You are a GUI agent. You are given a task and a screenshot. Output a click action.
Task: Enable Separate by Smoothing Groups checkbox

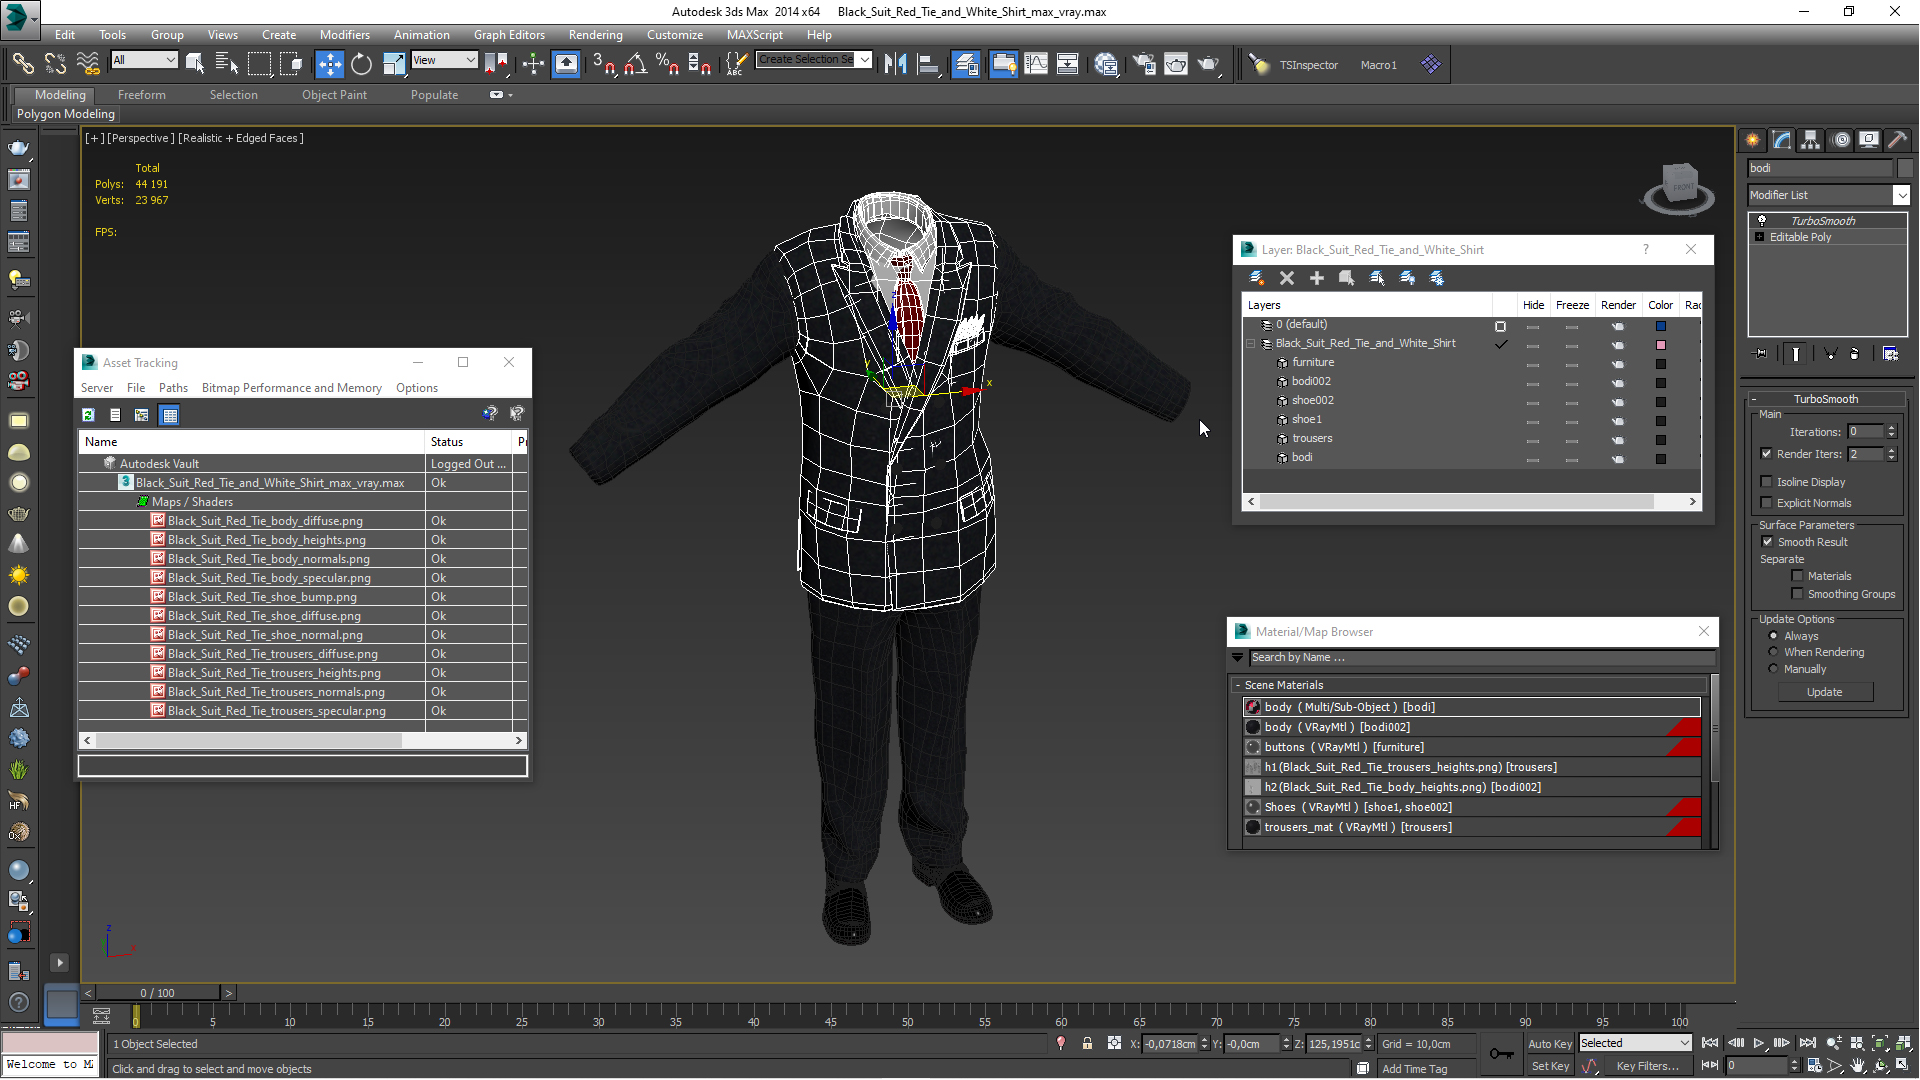tap(1797, 594)
